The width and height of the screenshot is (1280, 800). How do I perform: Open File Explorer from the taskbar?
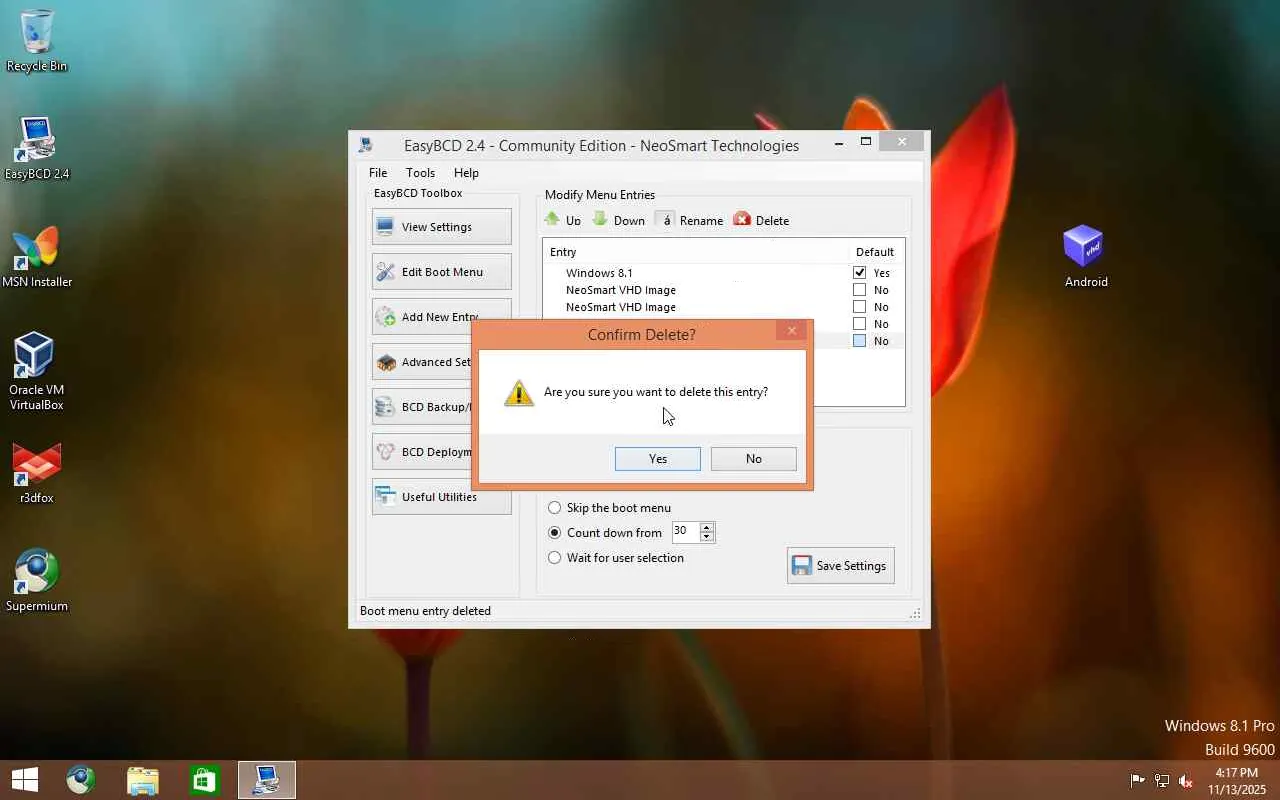pos(143,780)
